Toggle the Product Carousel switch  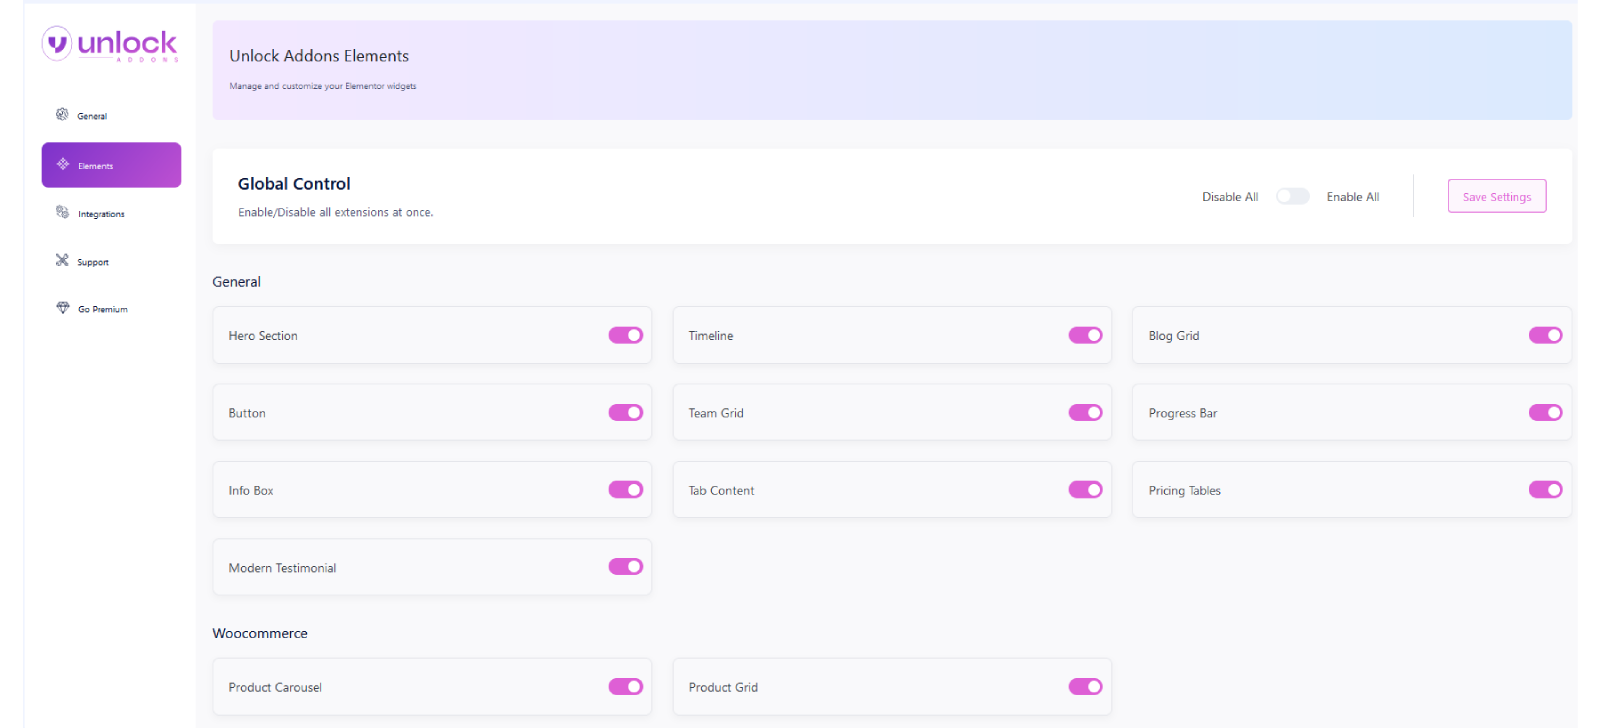click(626, 686)
